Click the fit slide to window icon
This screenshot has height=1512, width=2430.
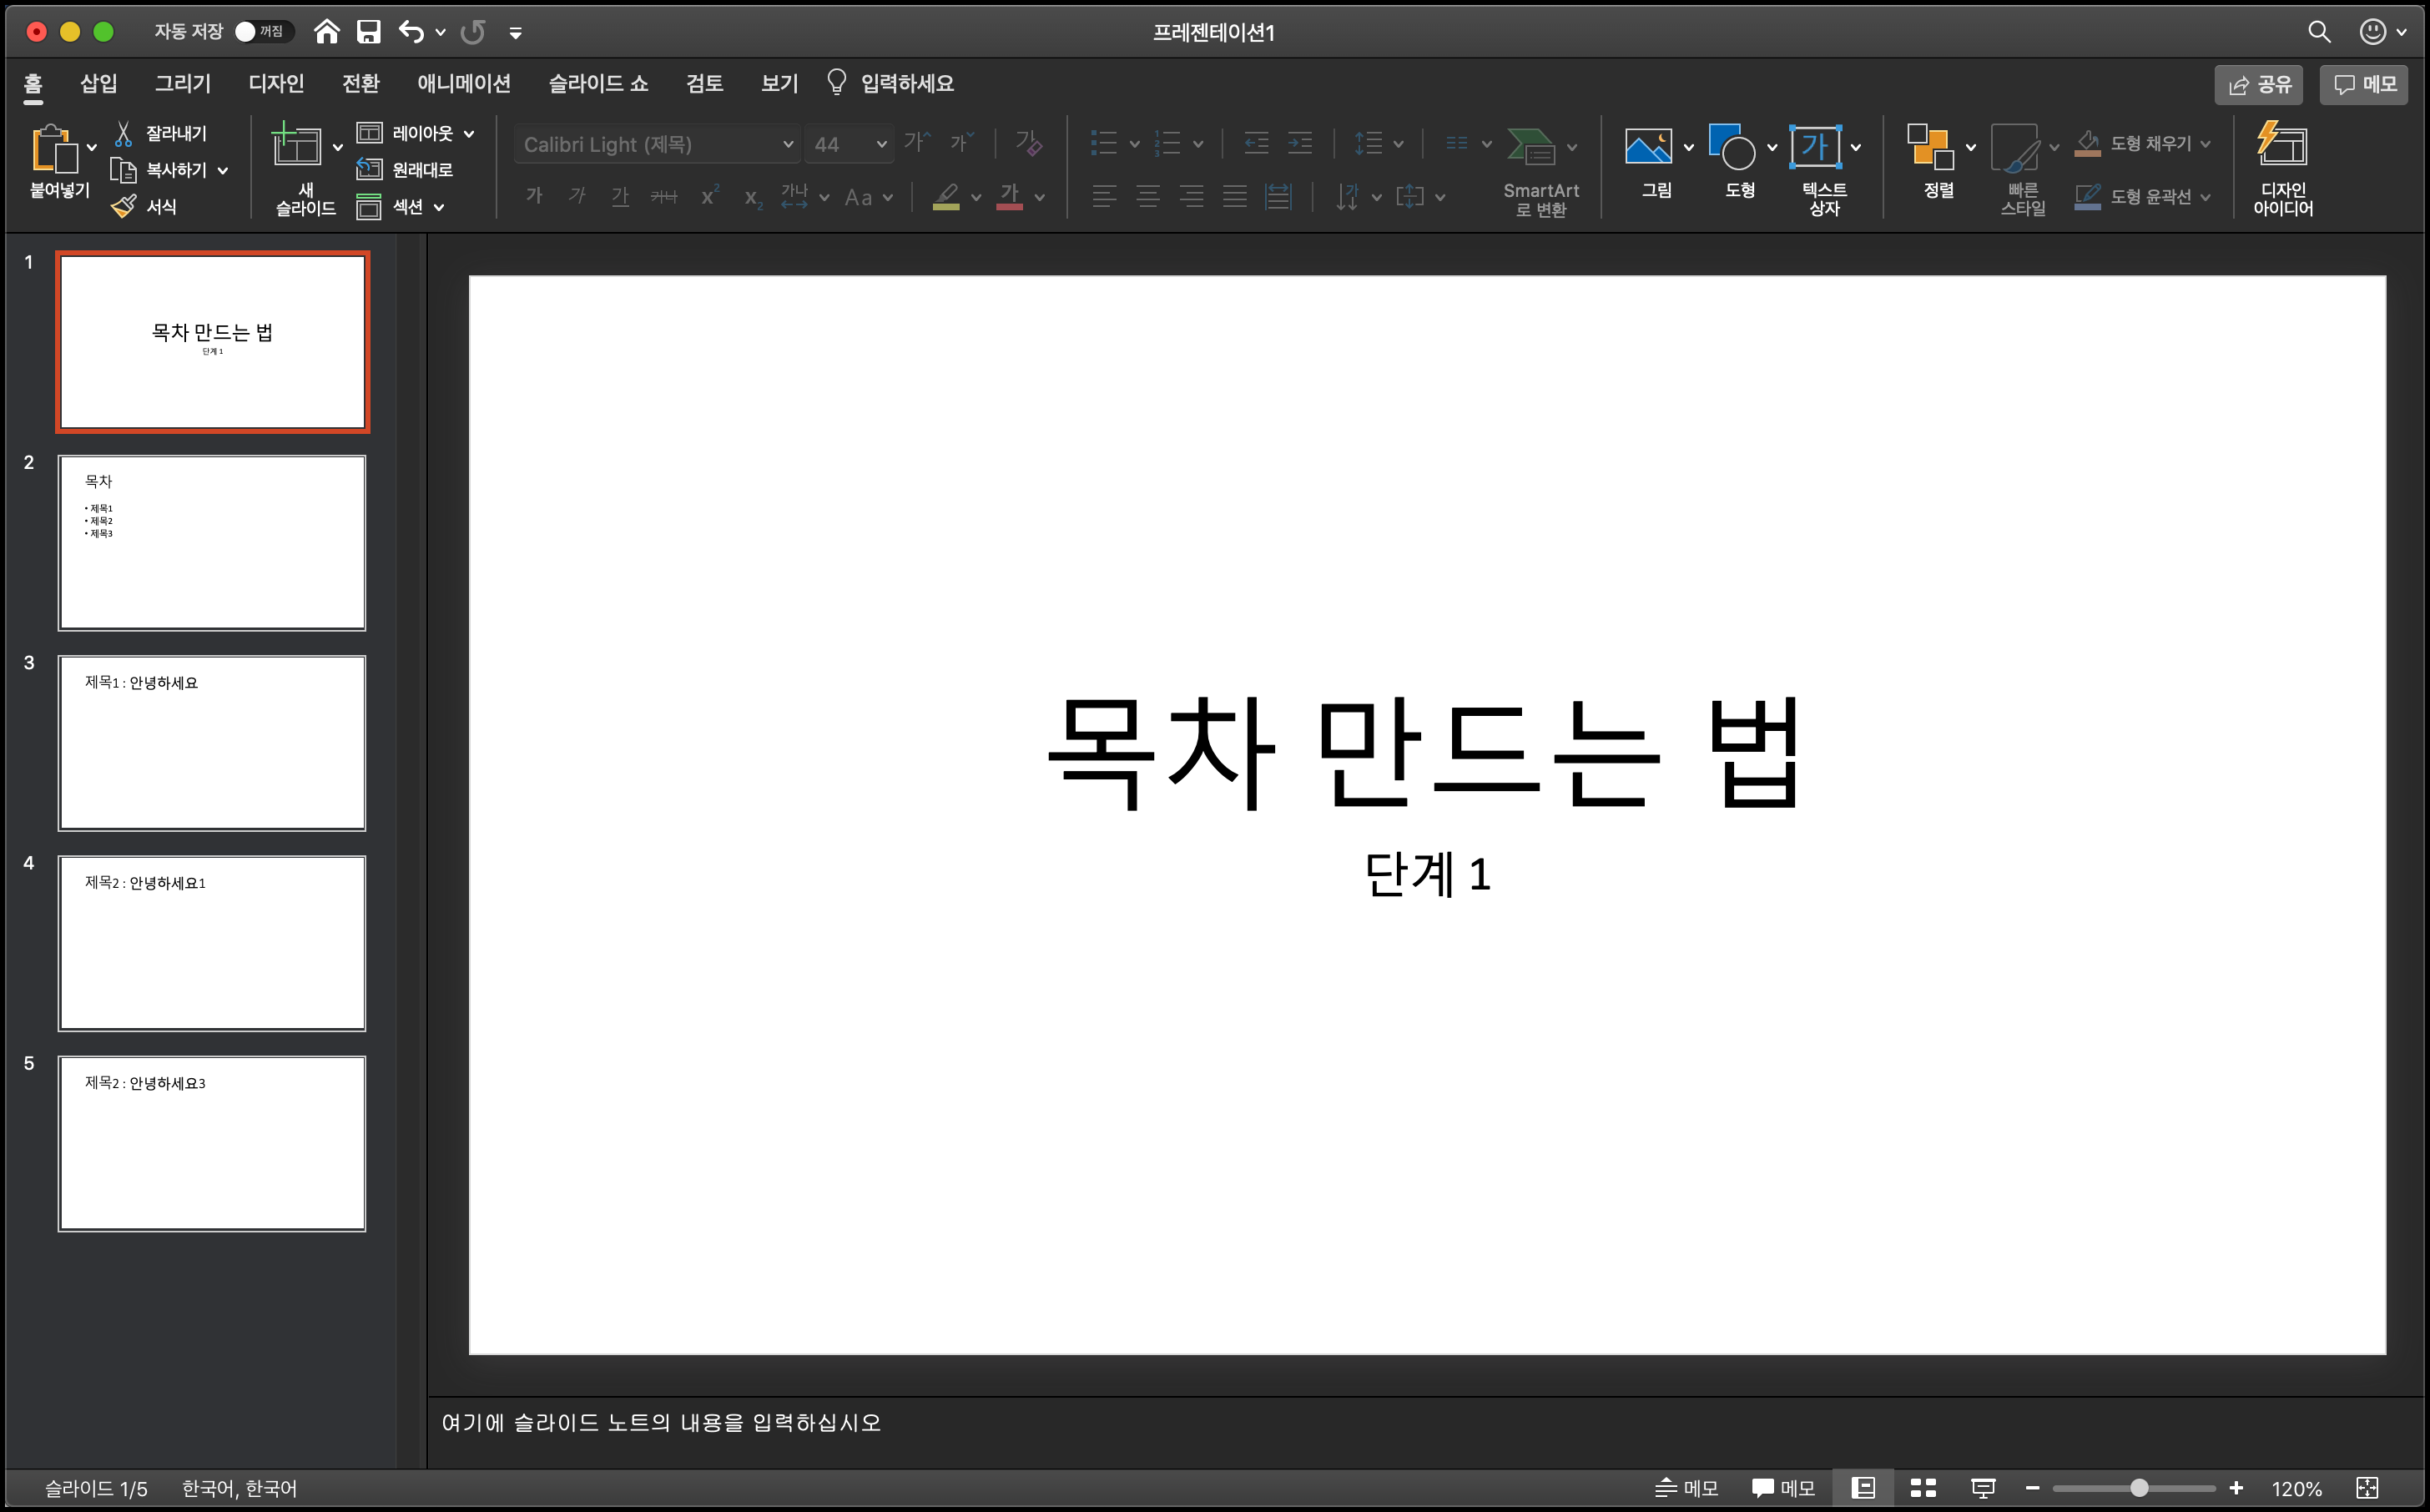click(2367, 1488)
